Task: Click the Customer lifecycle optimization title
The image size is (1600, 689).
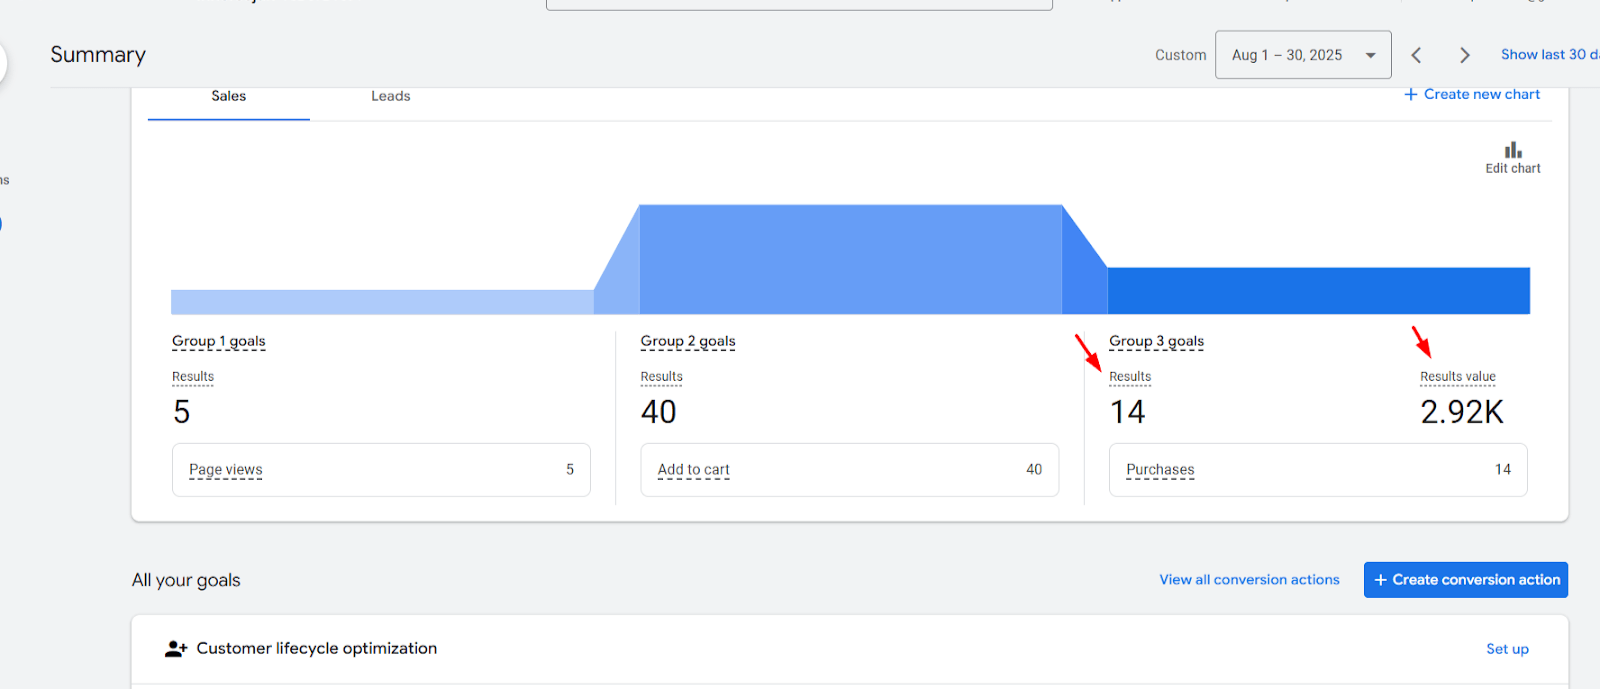Action: coord(317,649)
